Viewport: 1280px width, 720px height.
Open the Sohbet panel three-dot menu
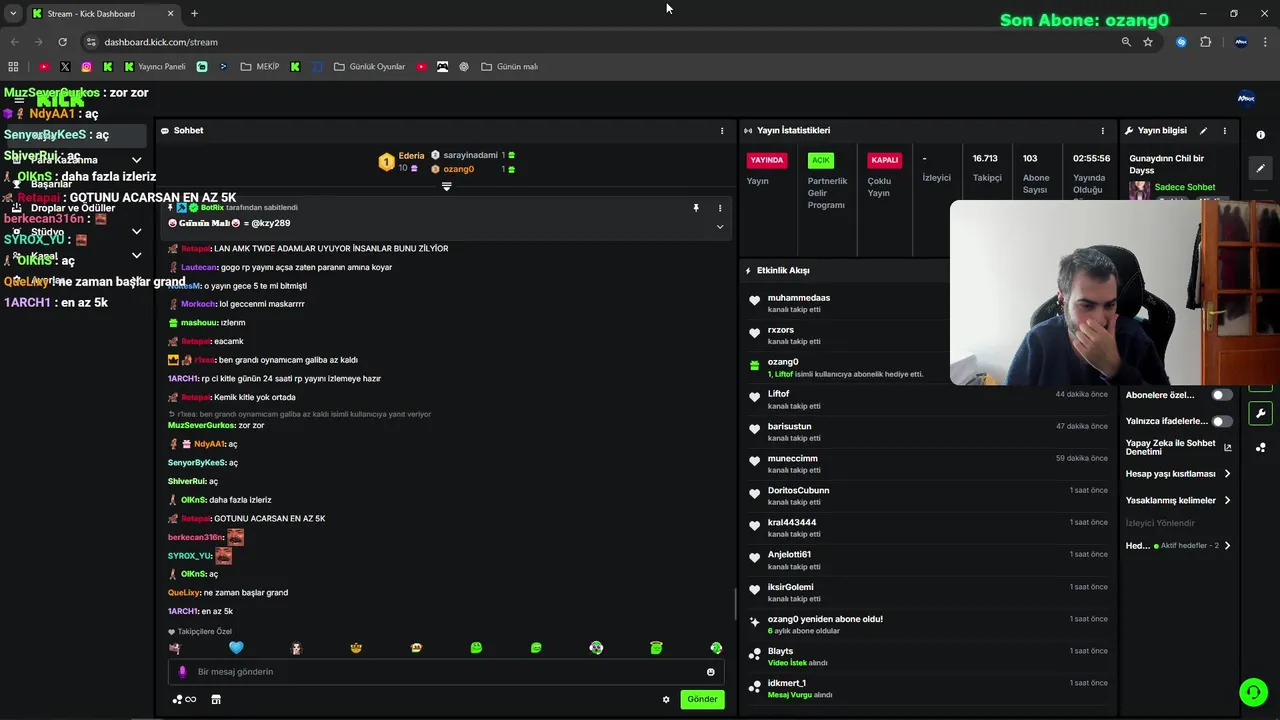[x=722, y=131]
